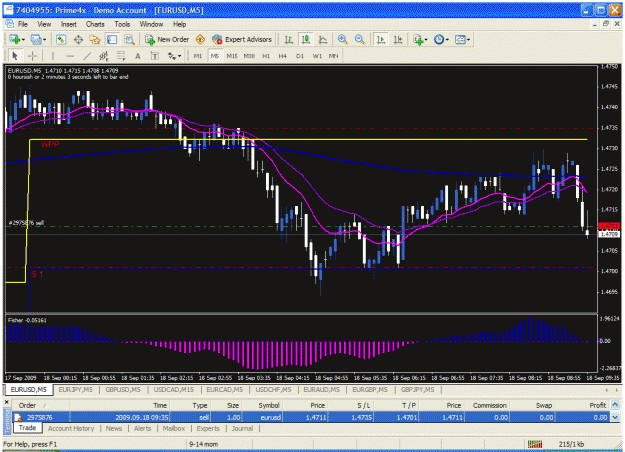Sort by the Profit column header
Image resolution: width=625 pixels, height=452 pixels.
pyautogui.click(x=597, y=405)
